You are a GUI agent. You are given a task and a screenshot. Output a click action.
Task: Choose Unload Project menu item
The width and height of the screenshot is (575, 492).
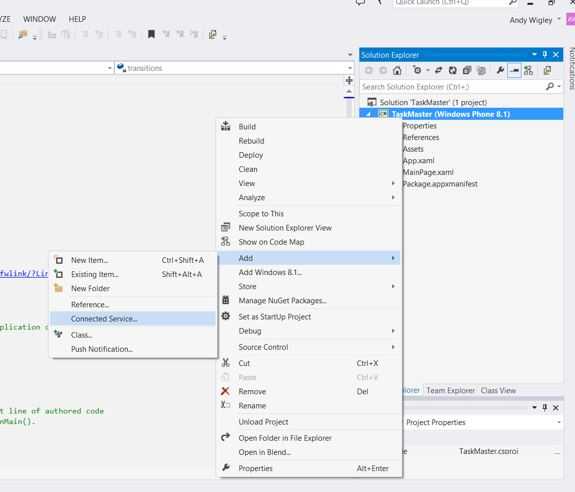310,422
